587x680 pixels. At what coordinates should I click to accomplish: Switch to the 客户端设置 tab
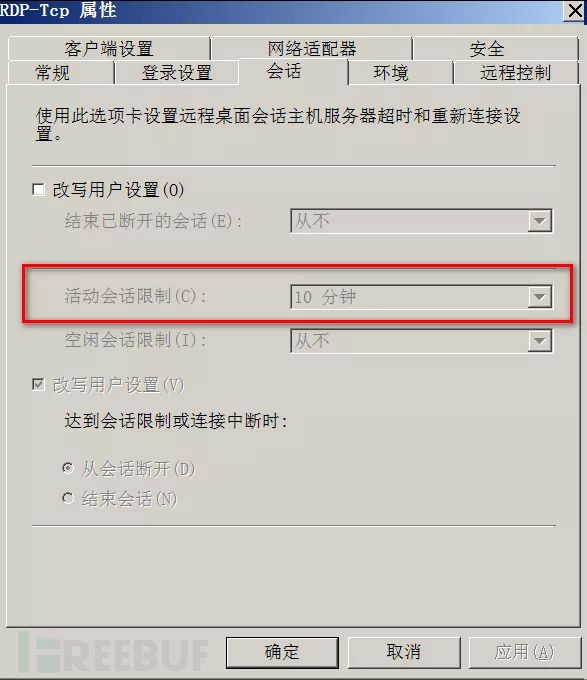tap(109, 49)
